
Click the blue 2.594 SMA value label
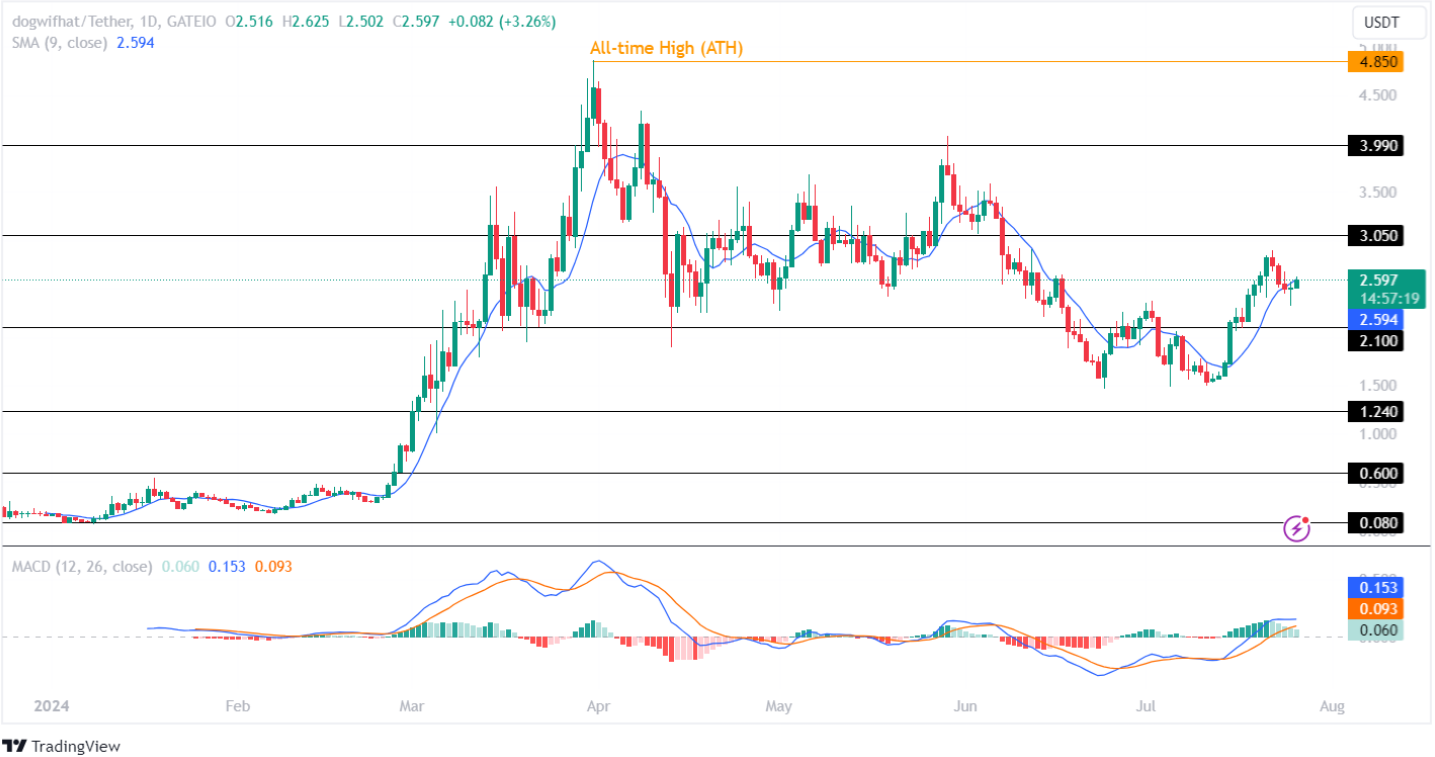(1376, 320)
